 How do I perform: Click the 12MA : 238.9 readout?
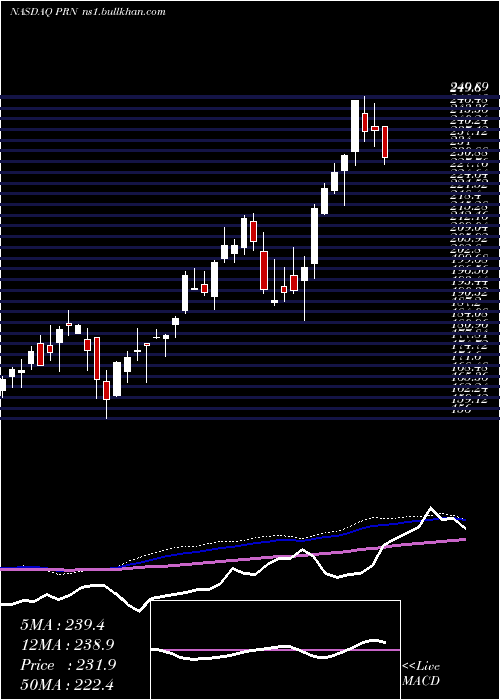pyautogui.click(x=67, y=645)
